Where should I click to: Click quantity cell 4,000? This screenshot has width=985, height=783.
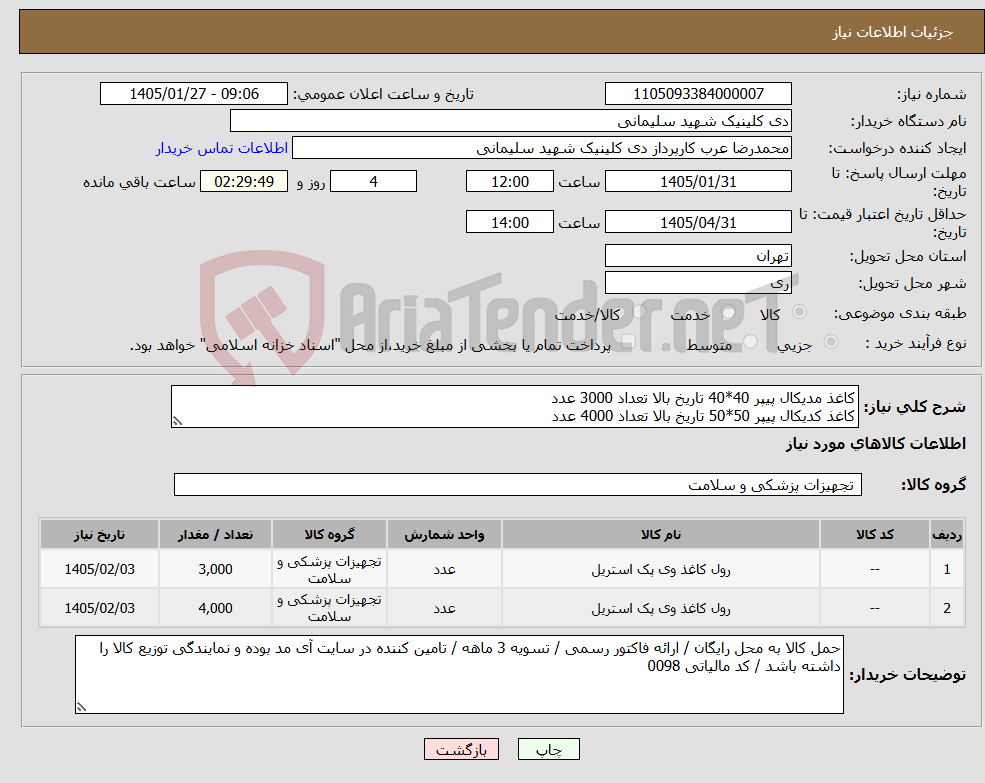pos(215,608)
